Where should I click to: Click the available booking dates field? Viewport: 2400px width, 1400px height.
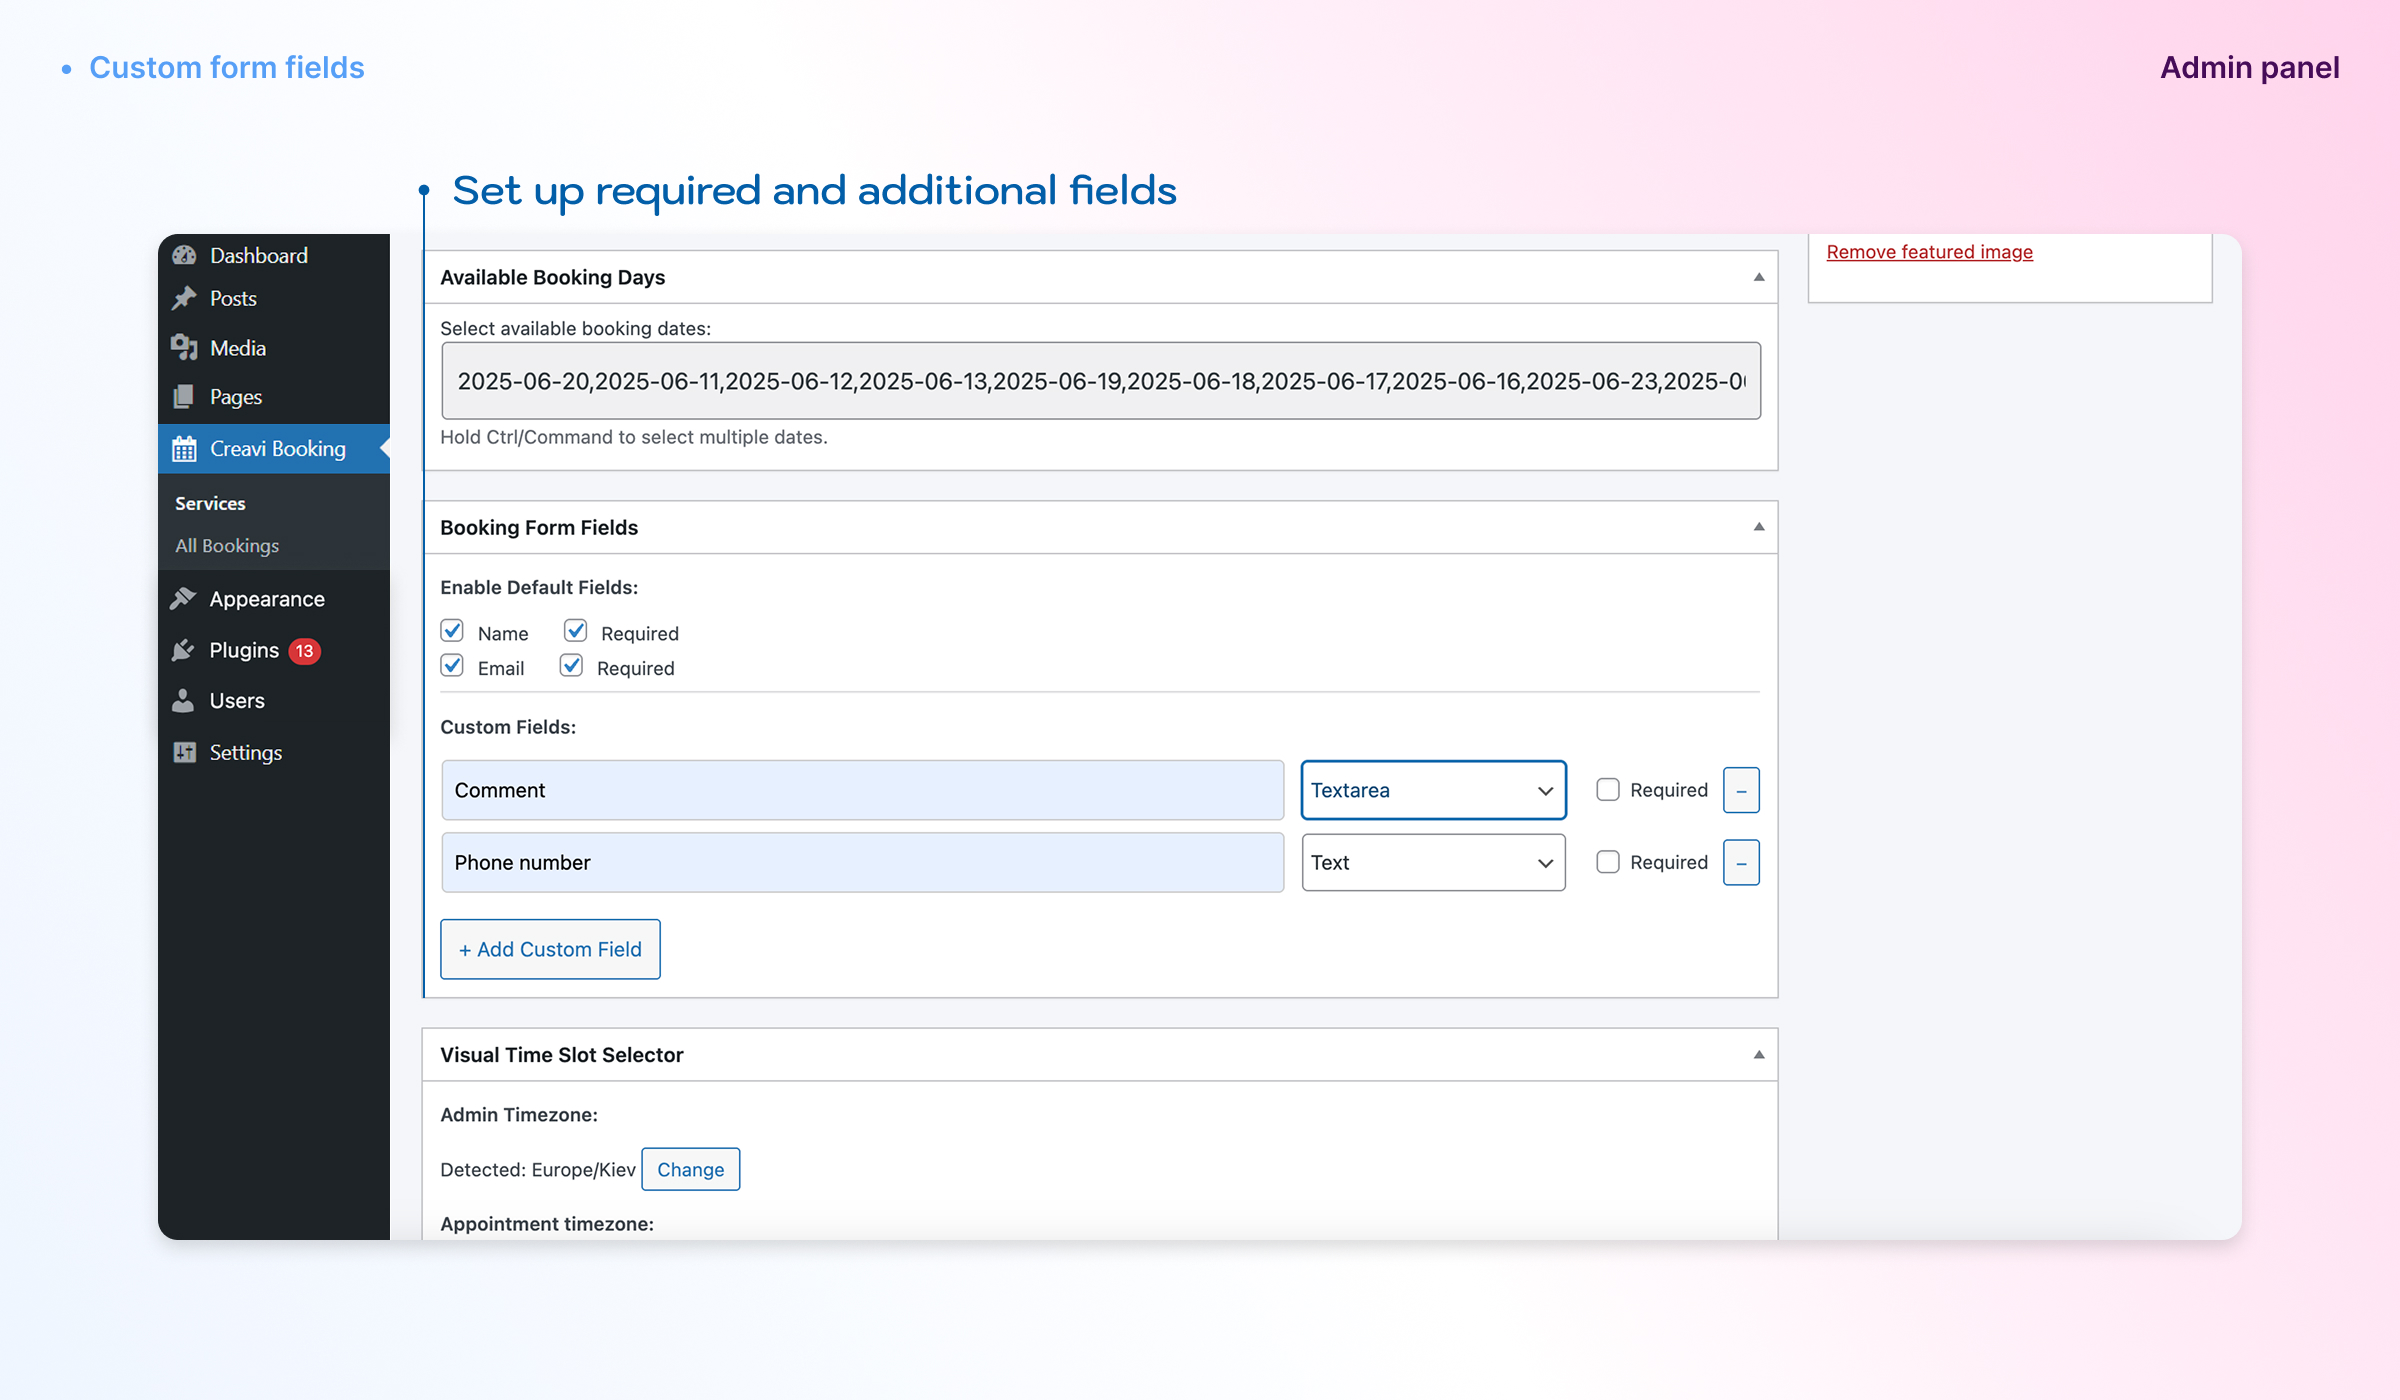[x=1101, y=381]
